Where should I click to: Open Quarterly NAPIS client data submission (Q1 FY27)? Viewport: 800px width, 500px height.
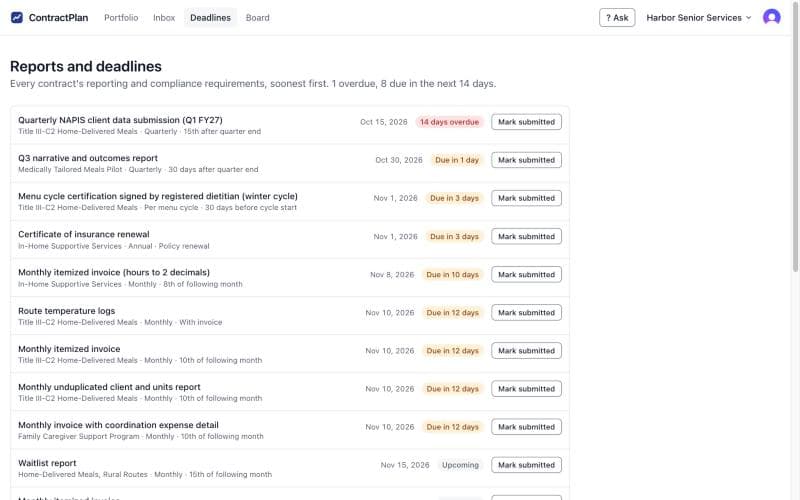point(120,120)
